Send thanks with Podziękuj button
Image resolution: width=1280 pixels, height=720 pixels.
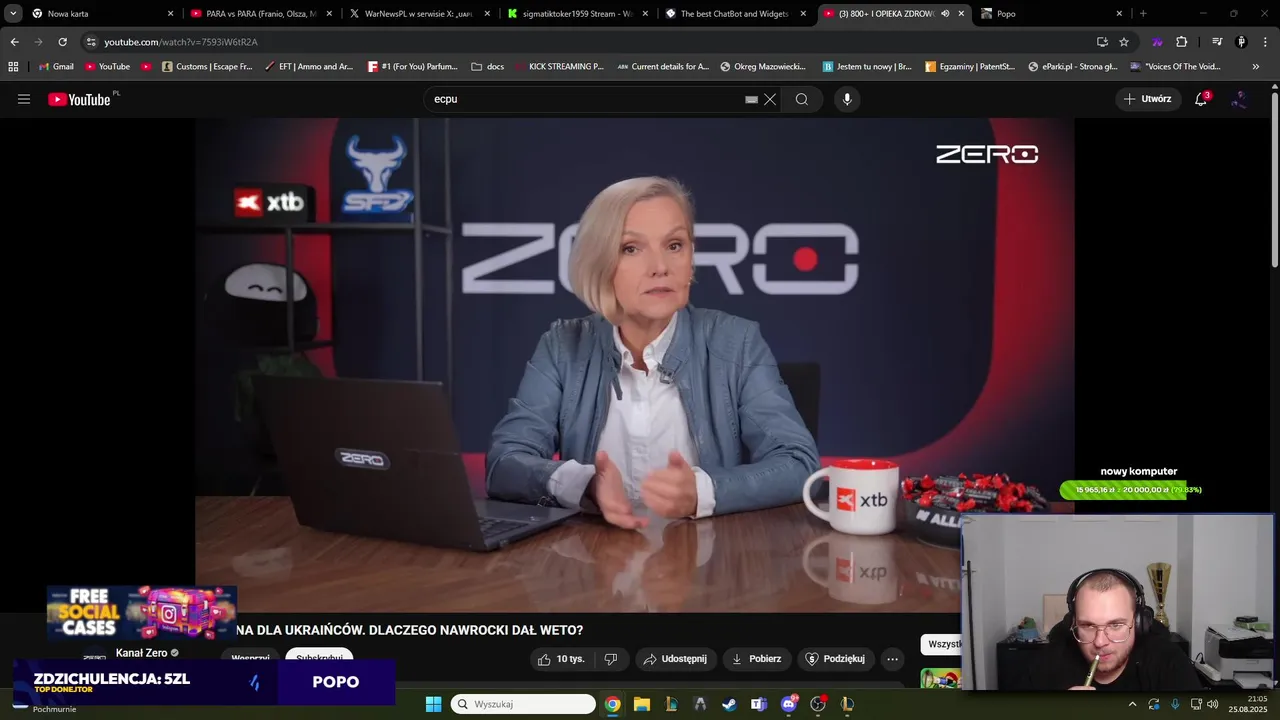(835, 659)
